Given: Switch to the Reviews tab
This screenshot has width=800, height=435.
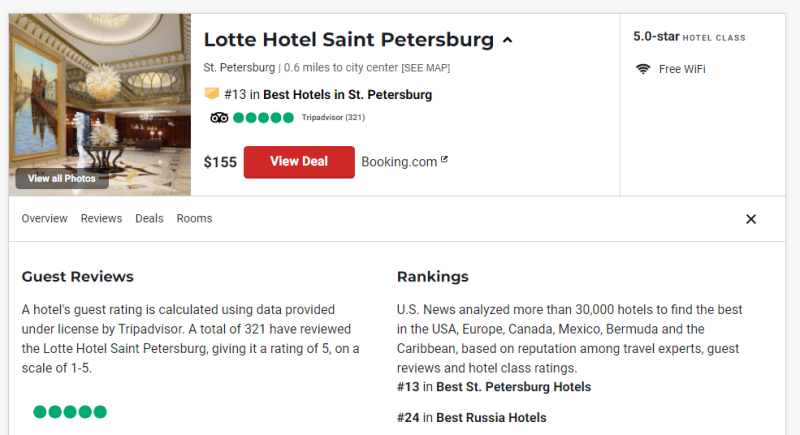Looking at the screenshot, I should coord(101,218).
